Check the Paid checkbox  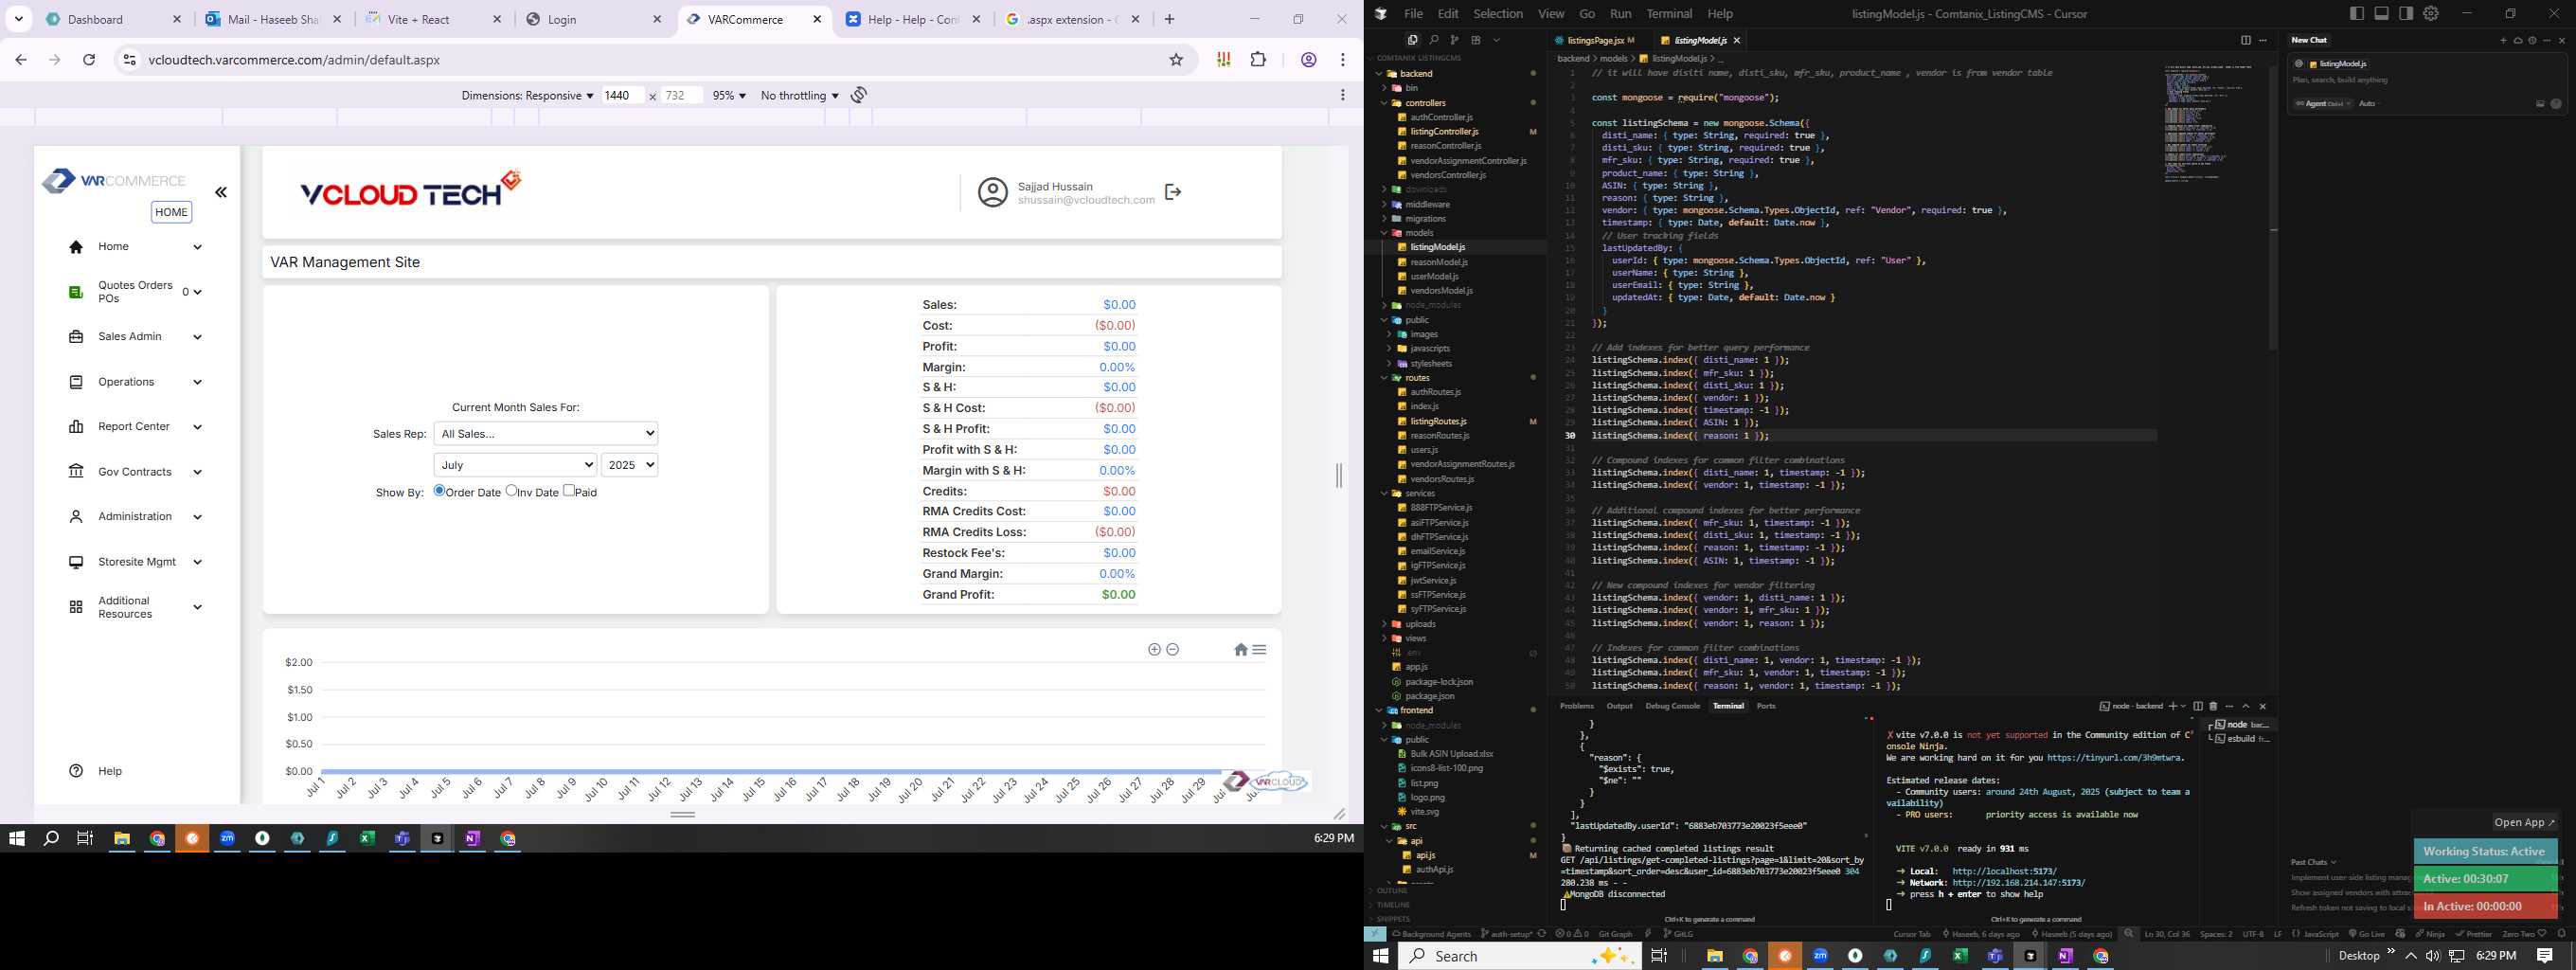(x=569, y=490)
